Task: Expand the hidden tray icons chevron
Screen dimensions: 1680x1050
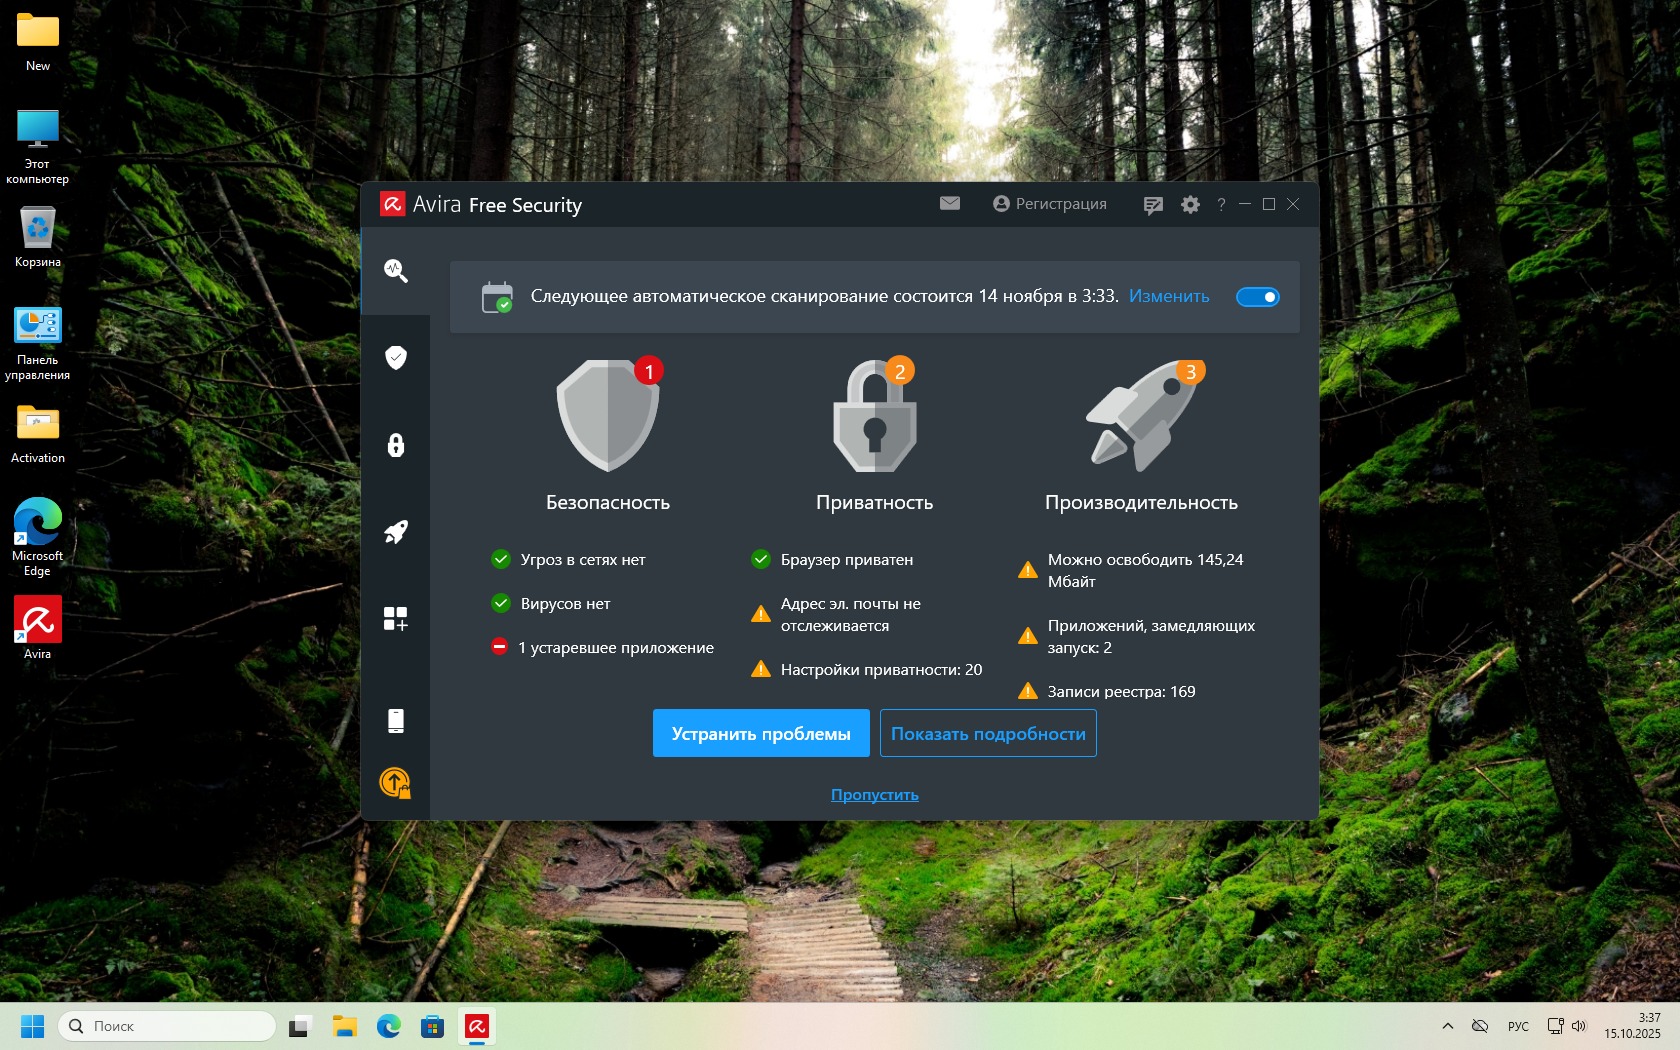Action: click(x=1448, y=1026)
